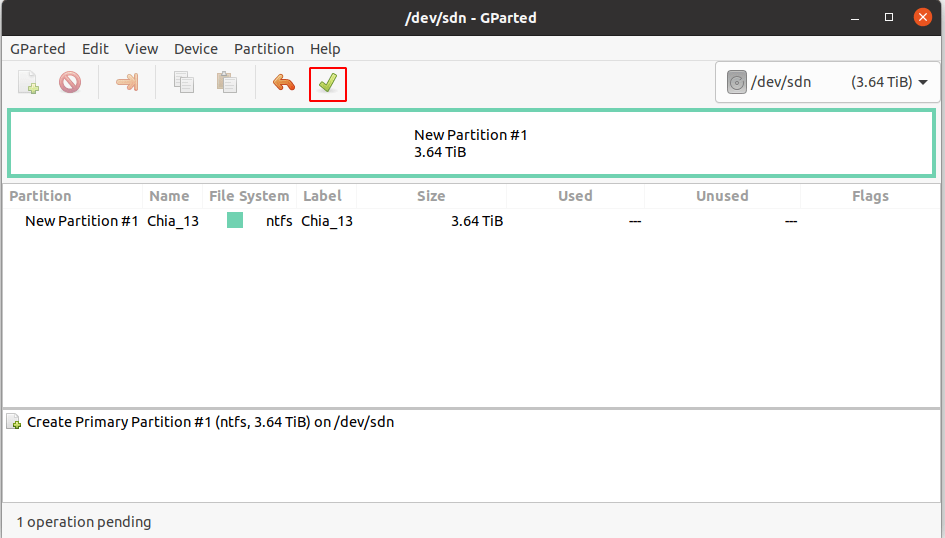
Task: Click the Size column header
Action: (431, 196)
